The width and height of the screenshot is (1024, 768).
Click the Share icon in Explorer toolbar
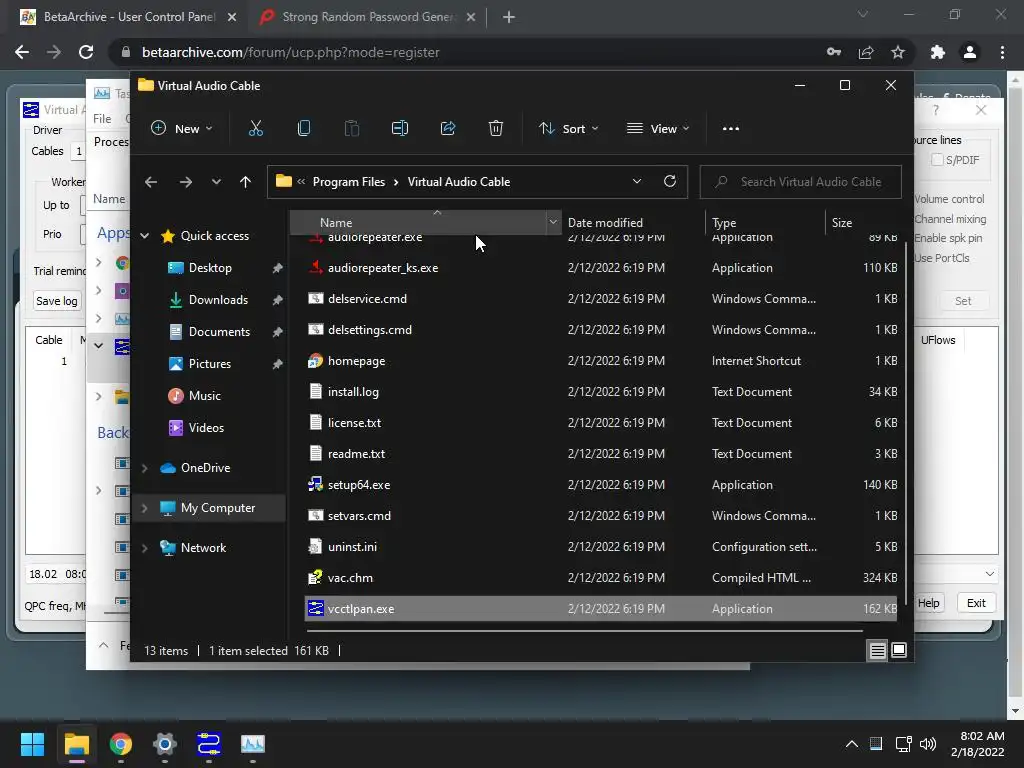coord(448,129)
